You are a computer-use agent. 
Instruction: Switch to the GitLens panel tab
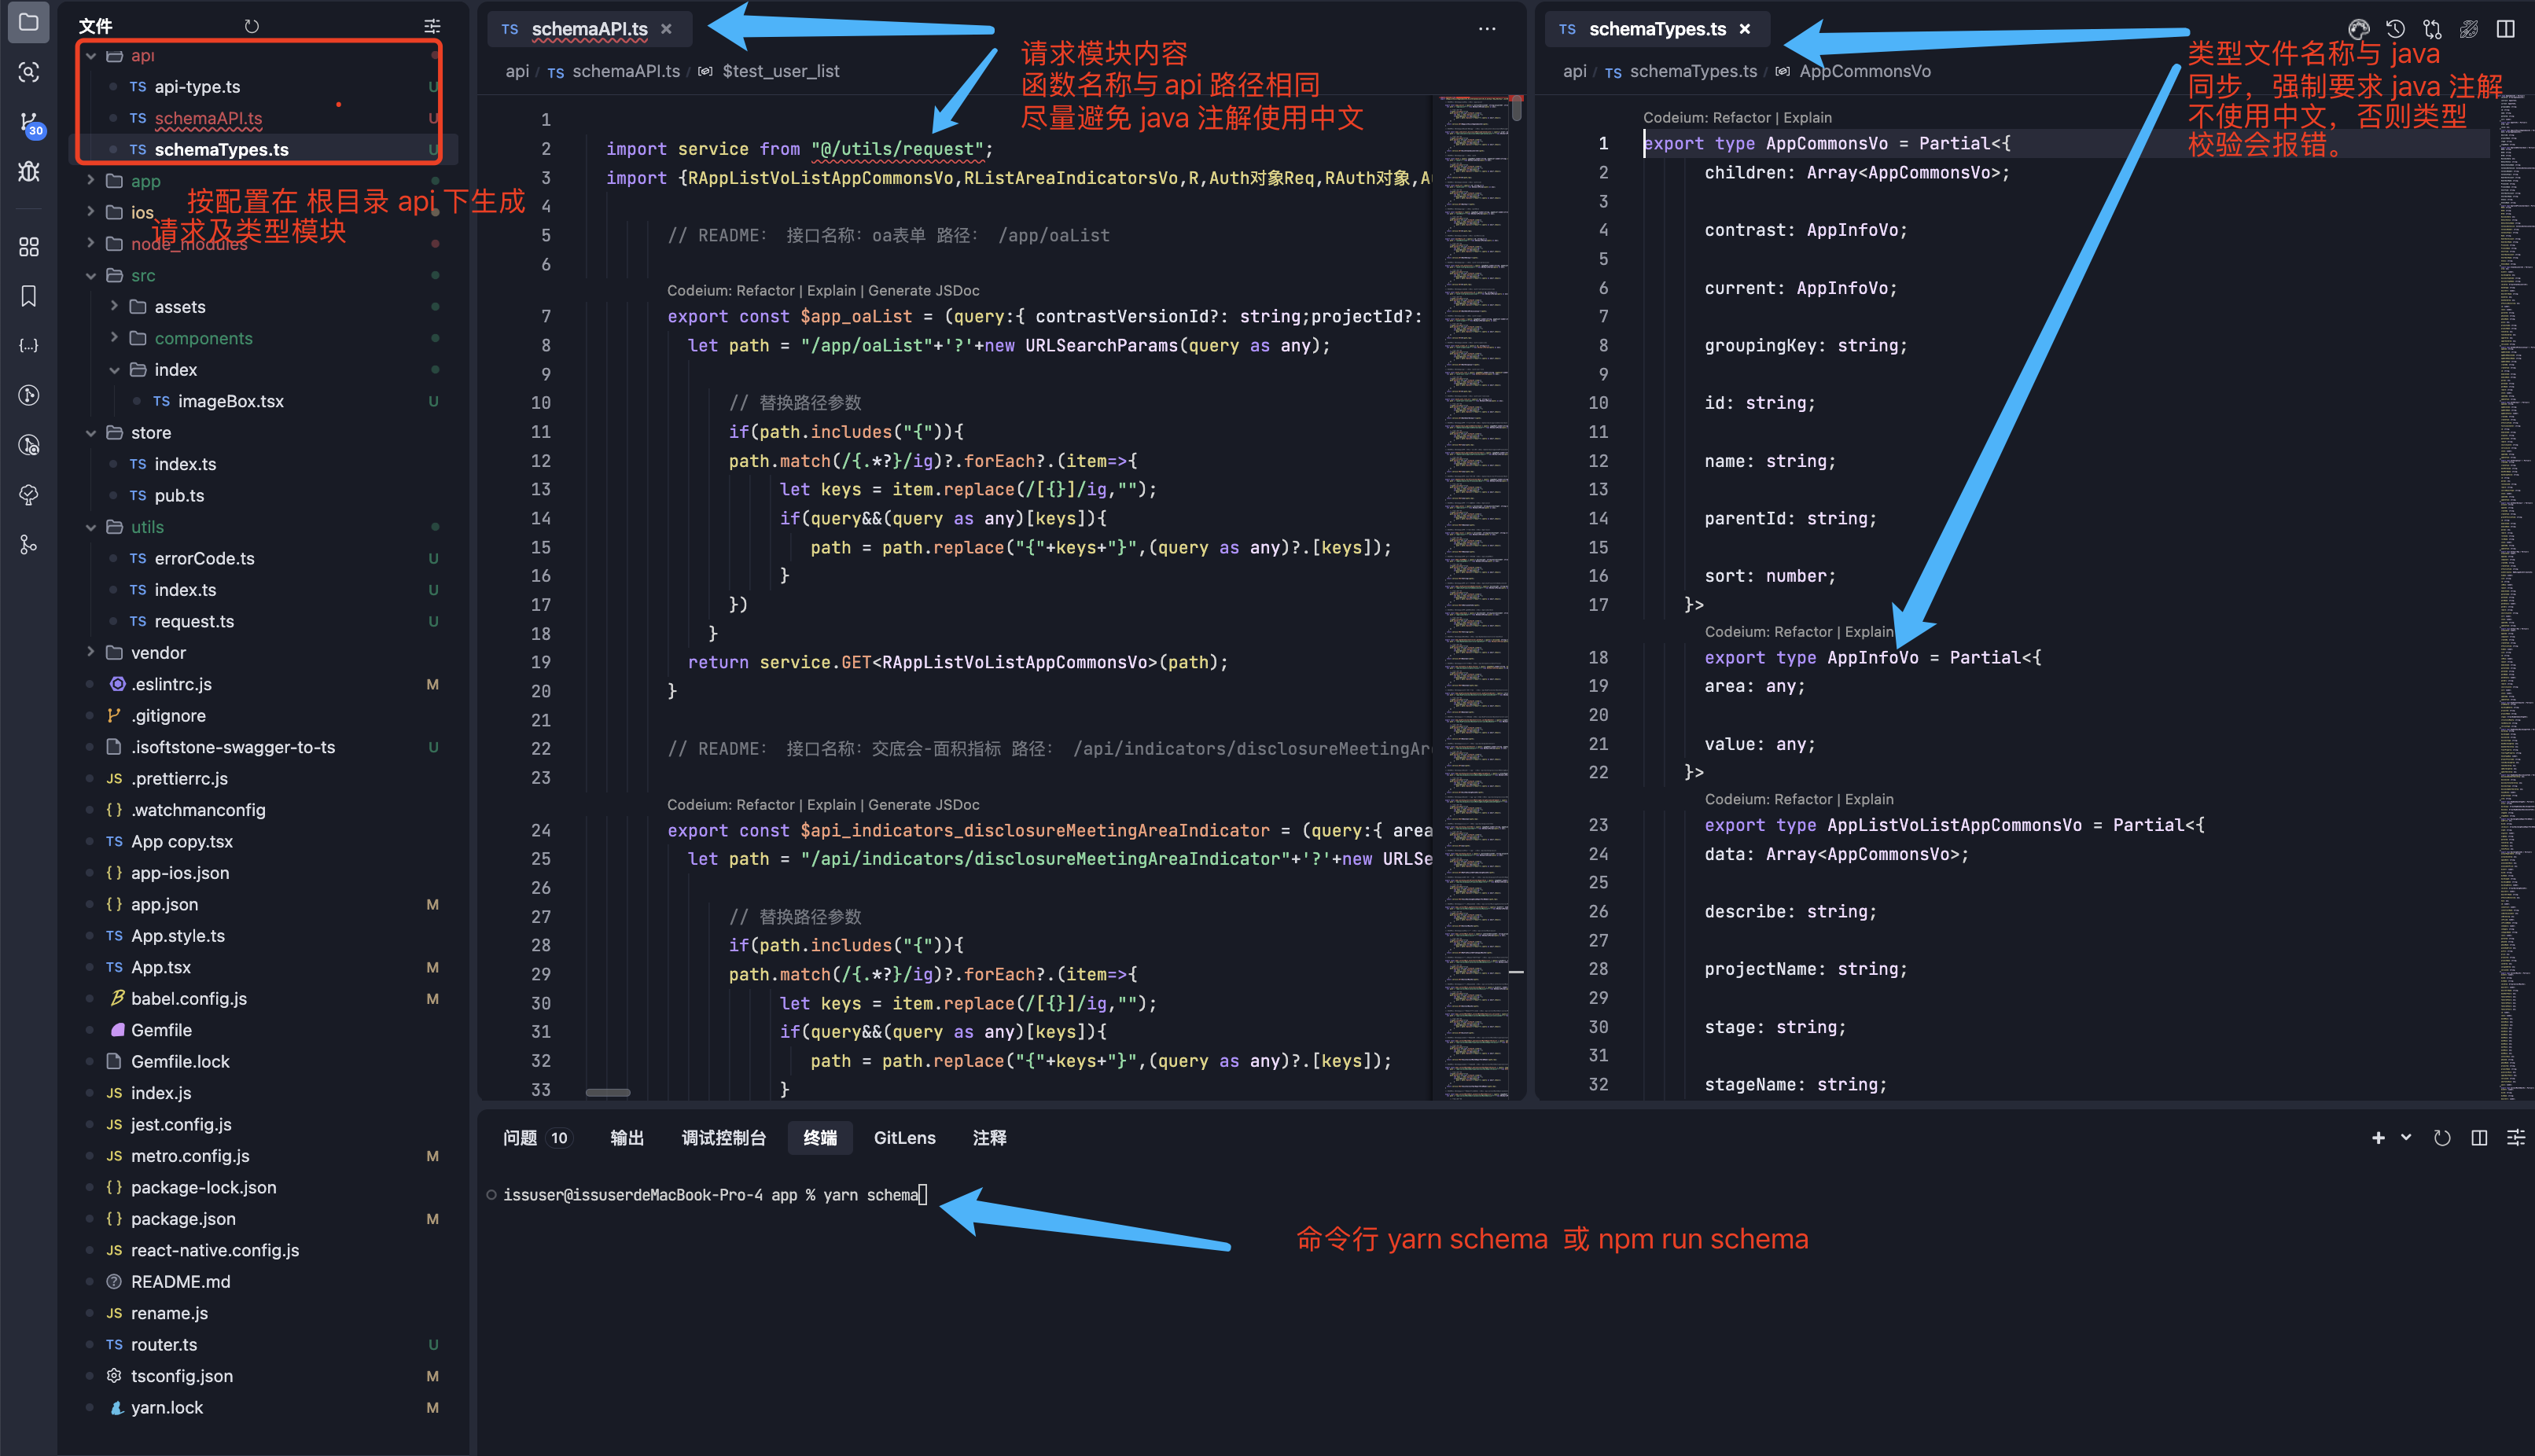click(x=904, y=1138)
